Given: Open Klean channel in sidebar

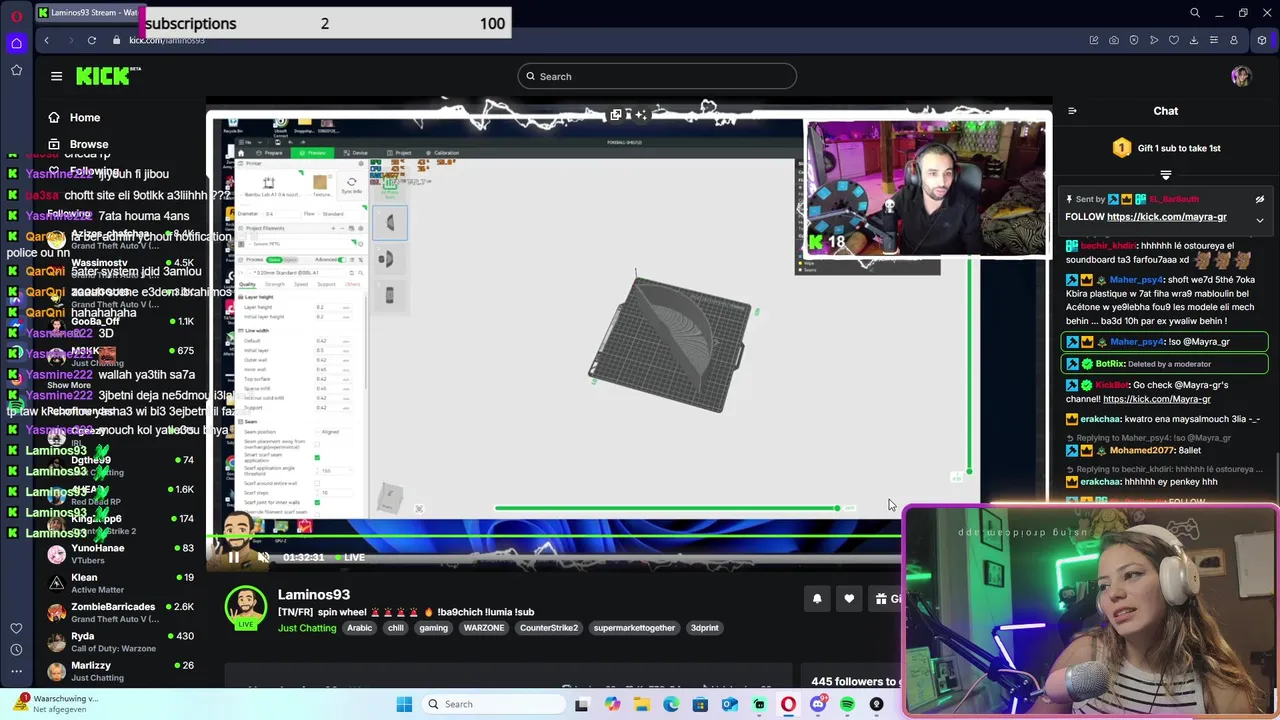Looking at the screenshot, I should pyautogui.click(x=120, y=583).
